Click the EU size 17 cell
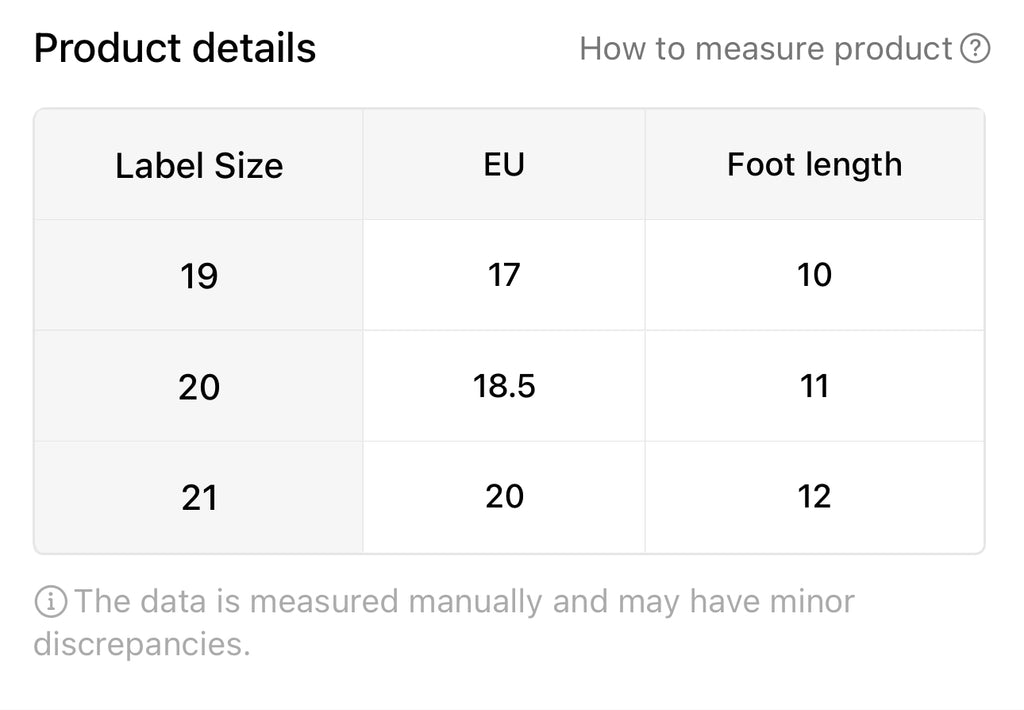Viewport: 1024px width, 710px height. click(504, 275)
